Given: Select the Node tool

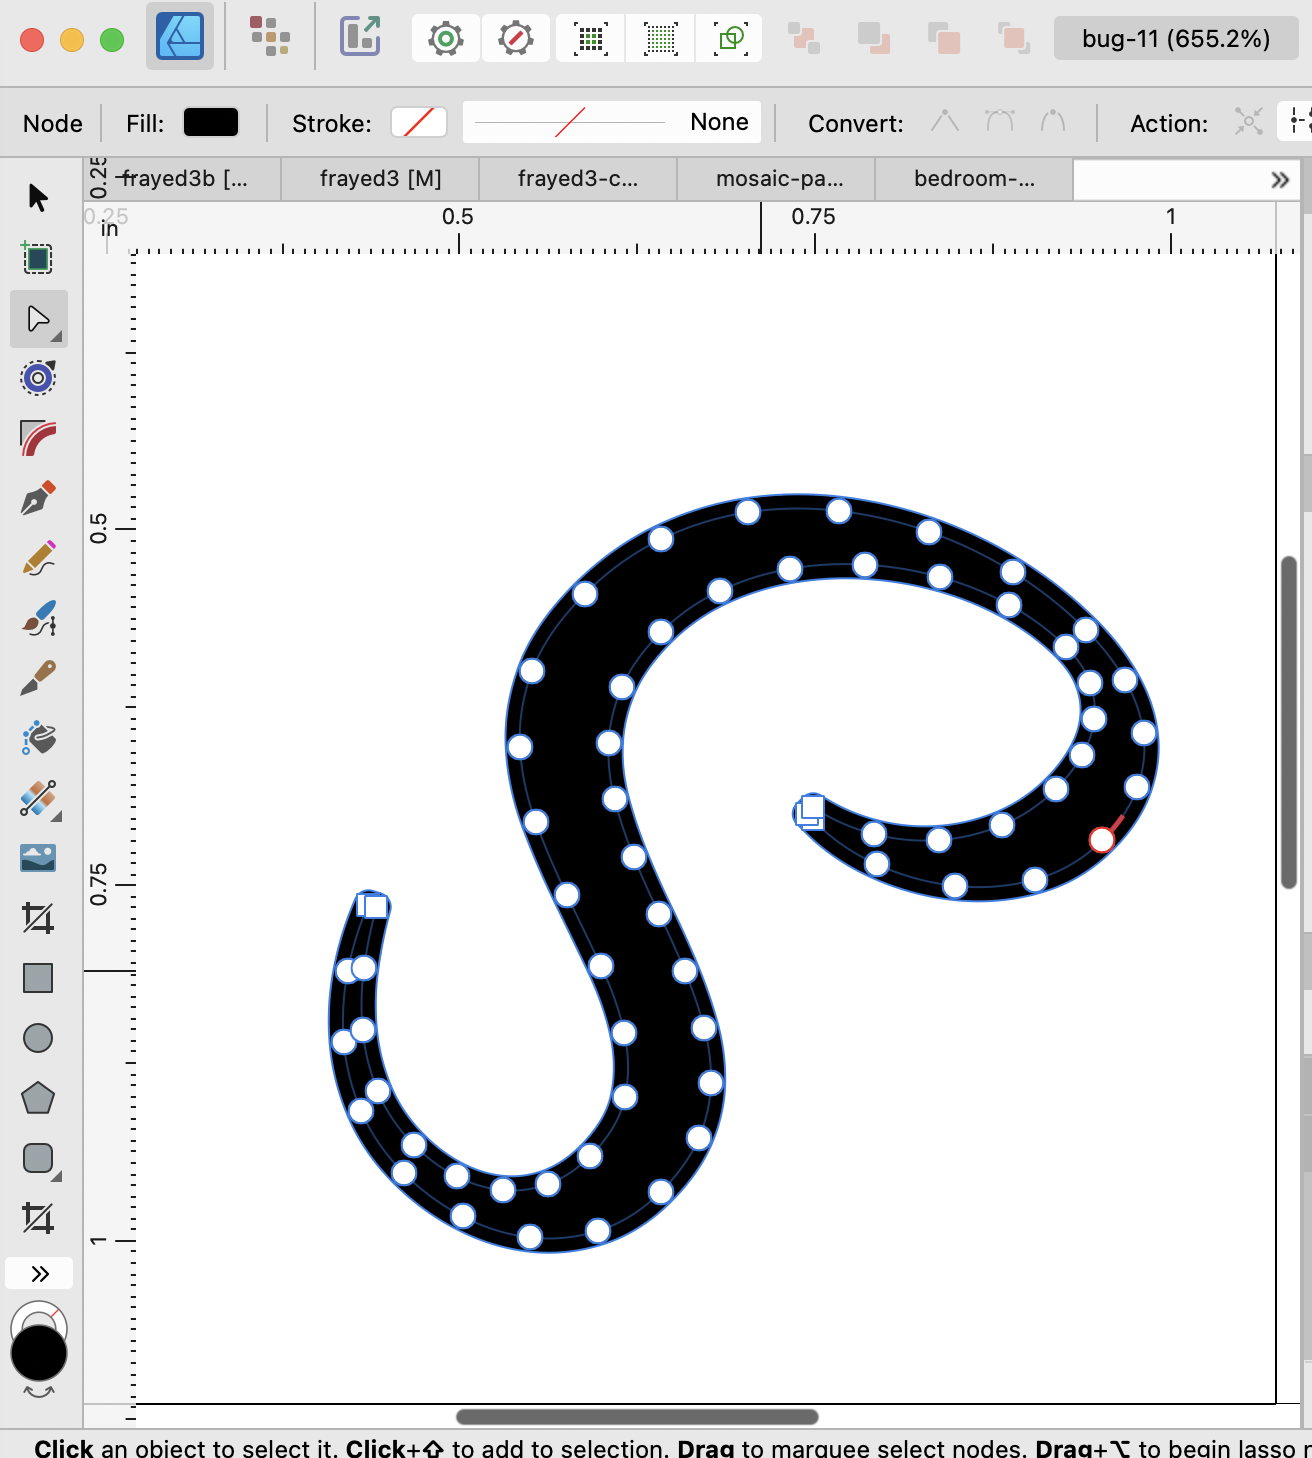Looking at the screenshot, I should point(38,319).
